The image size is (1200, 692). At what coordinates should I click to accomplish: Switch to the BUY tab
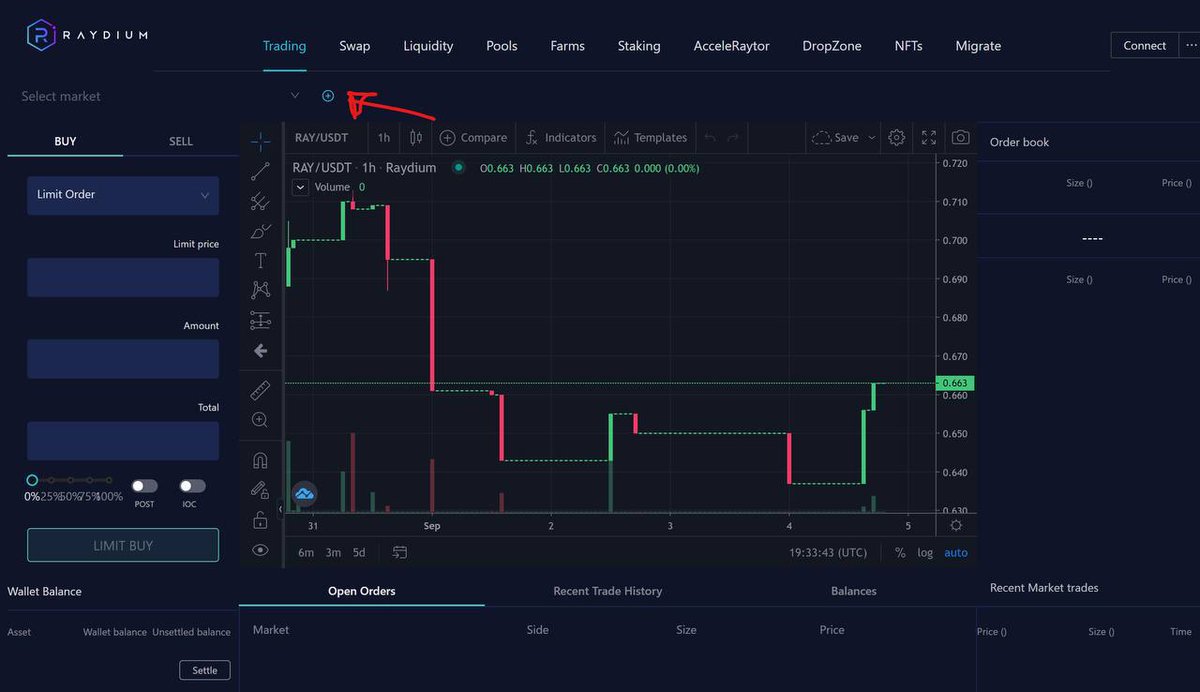[x=65, y=141]
